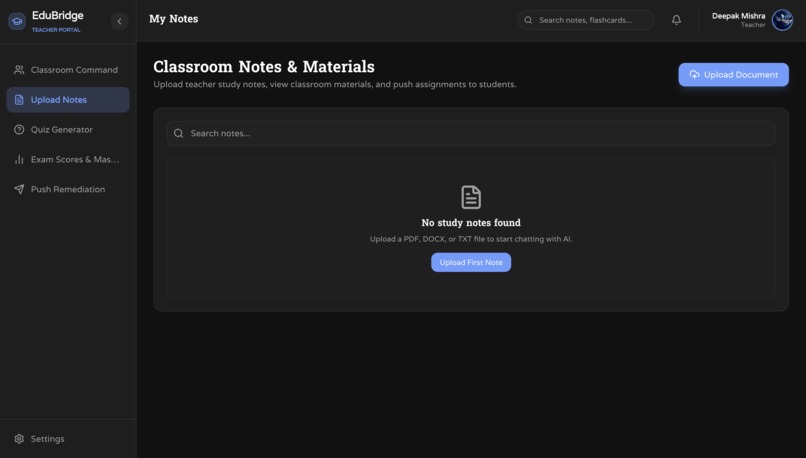The width and height of the screenshot is (806, 458).
Task: Click the TEACHER PORTAL label
Action: click(x=56, y=30)
